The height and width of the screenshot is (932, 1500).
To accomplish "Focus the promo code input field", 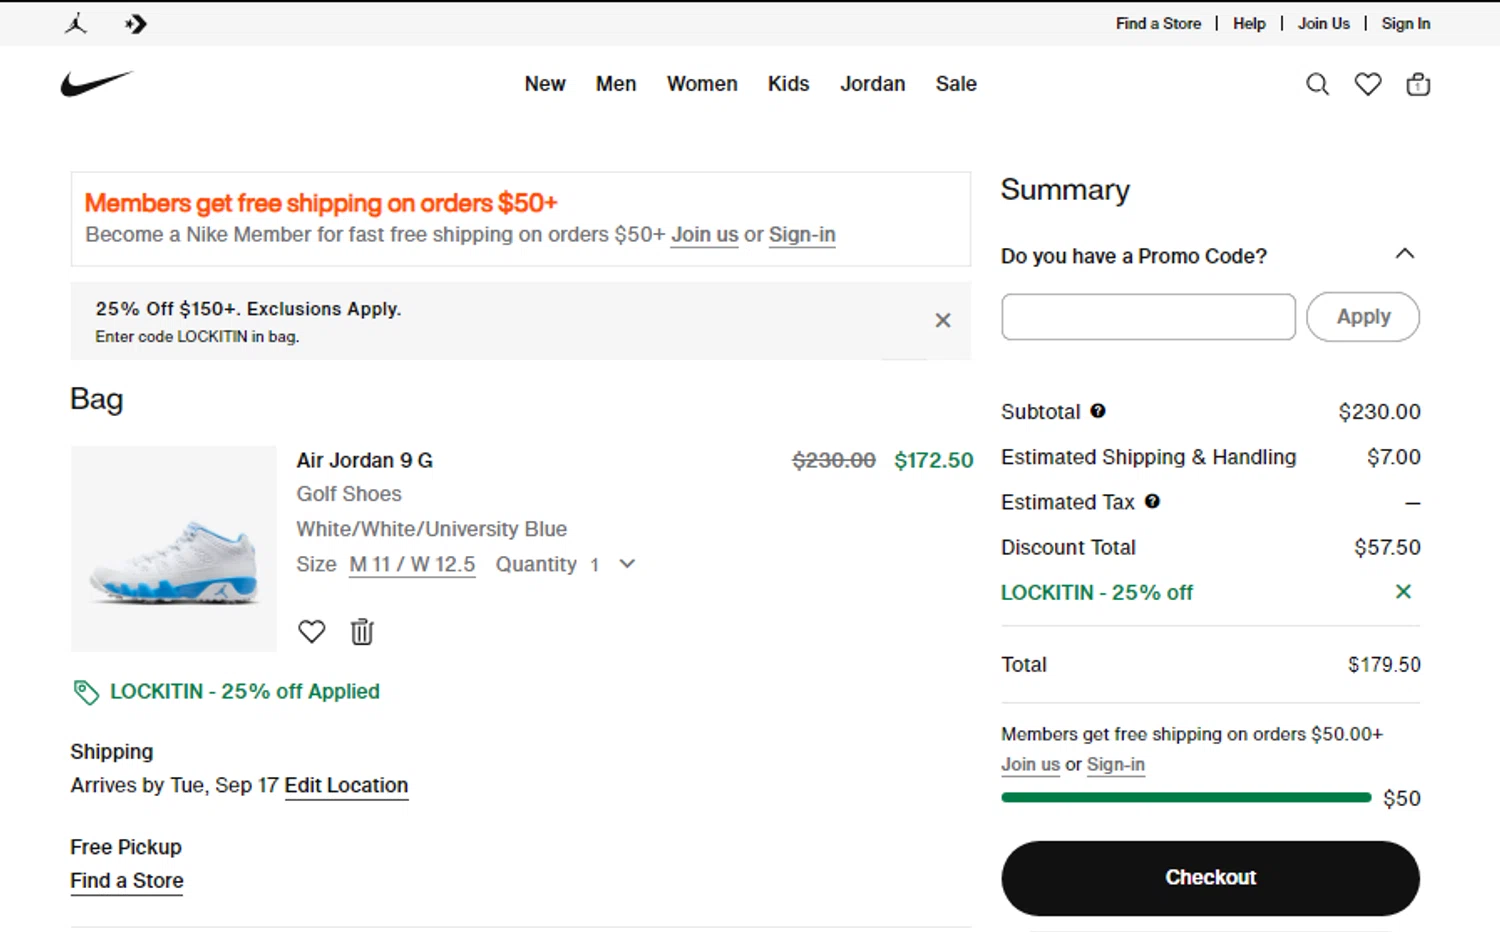I will click(1148, 316).
